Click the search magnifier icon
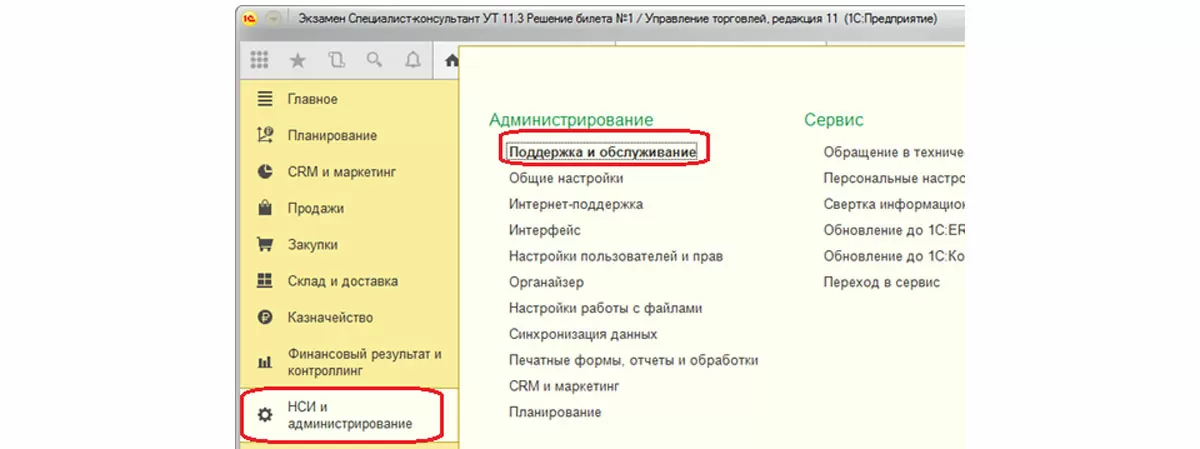Image resolution: width=1200 pixels, height=449 pixels. 374,60
